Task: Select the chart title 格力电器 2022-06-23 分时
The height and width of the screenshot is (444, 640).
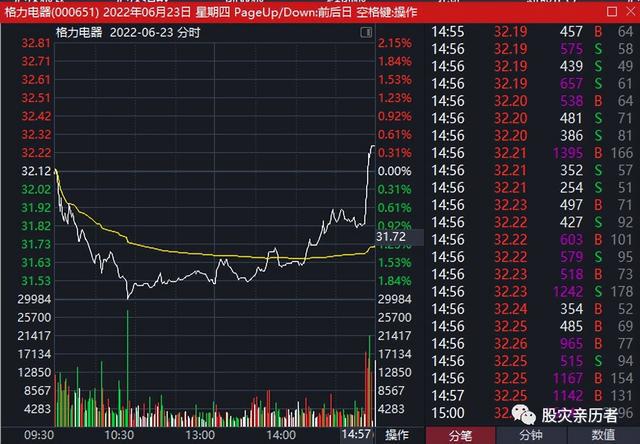Action: (x=128, y=32)
